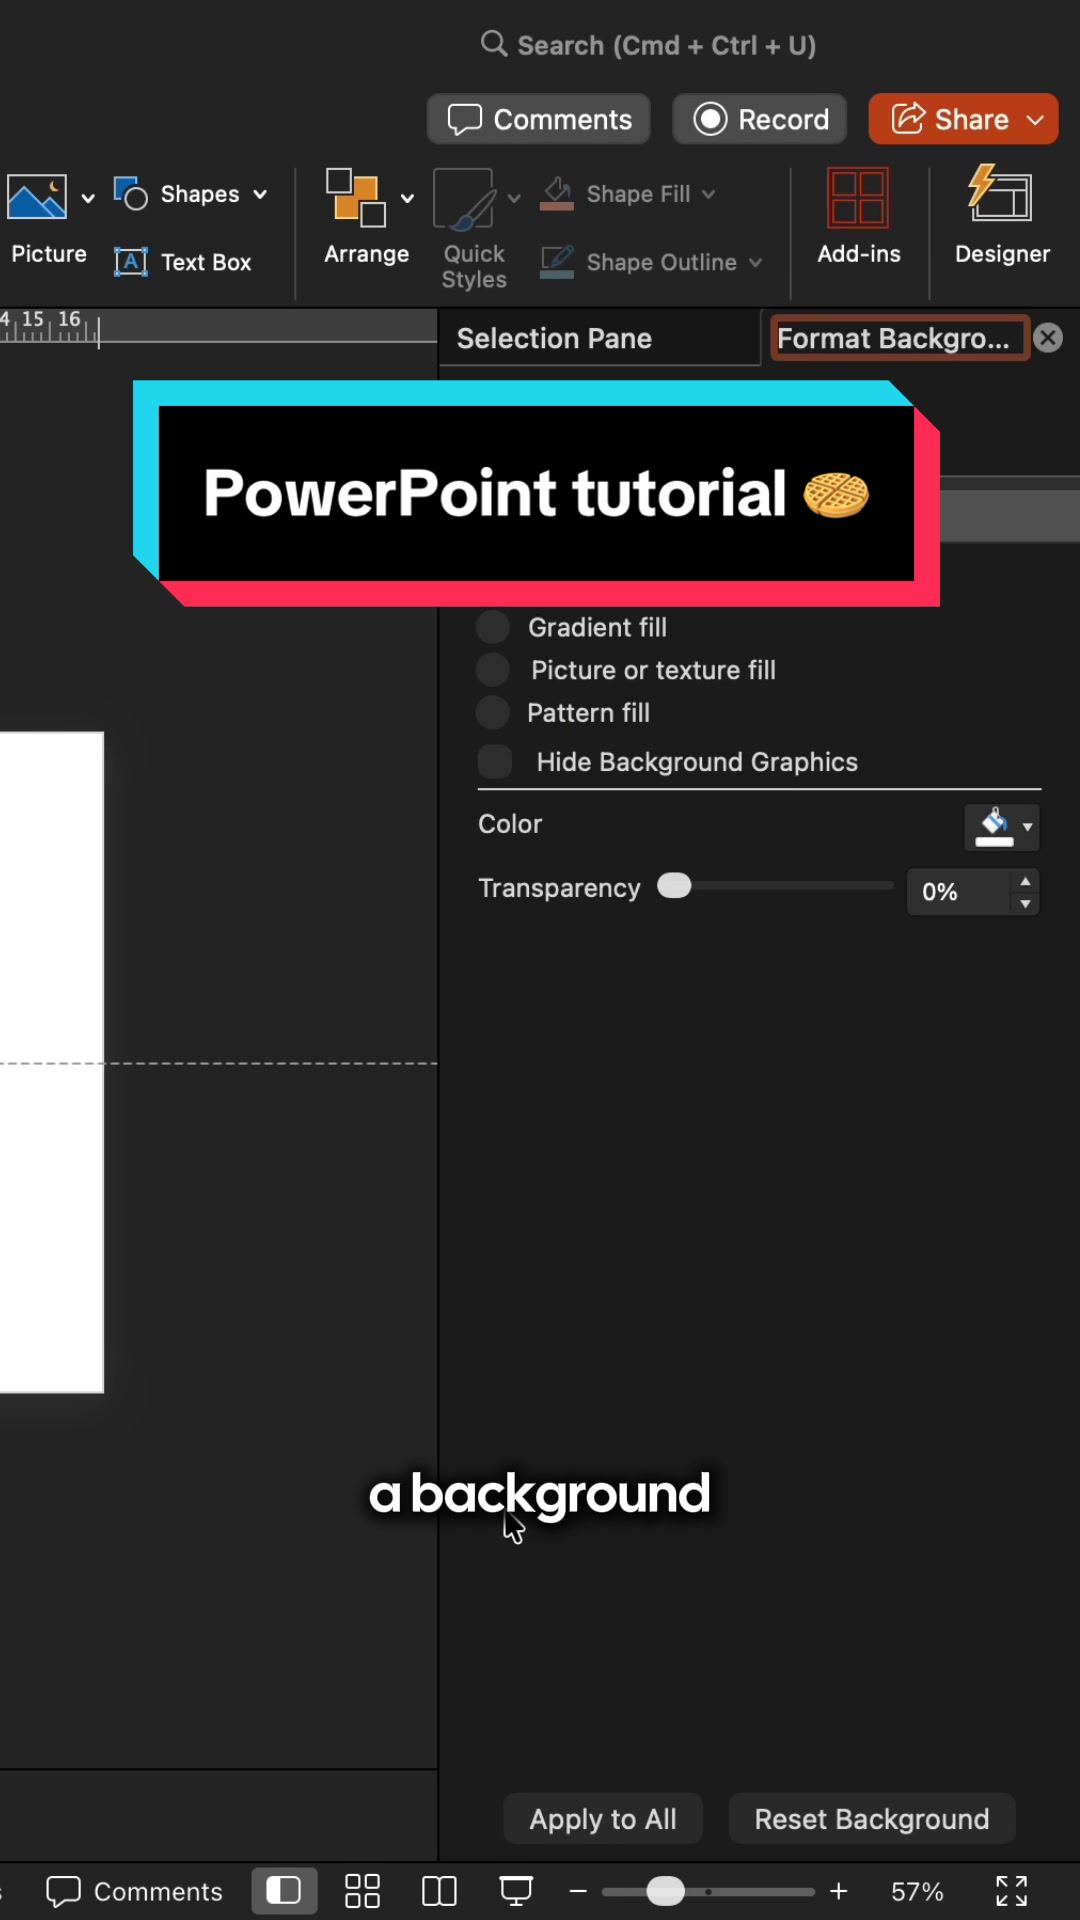Viewport: 1080px width, 1920px height.
Task: Enable Hide Background Graphics checkbox
Action: tap(495, 761)
